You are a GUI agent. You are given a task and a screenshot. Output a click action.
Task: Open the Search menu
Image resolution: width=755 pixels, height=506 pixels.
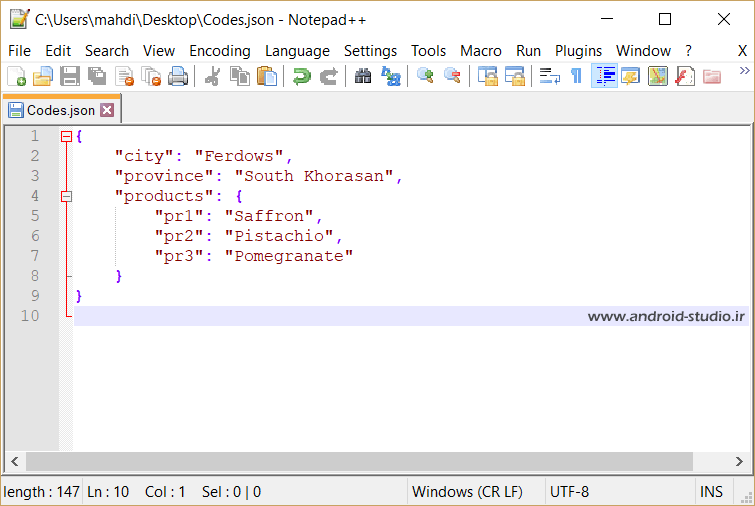(107, 51)
